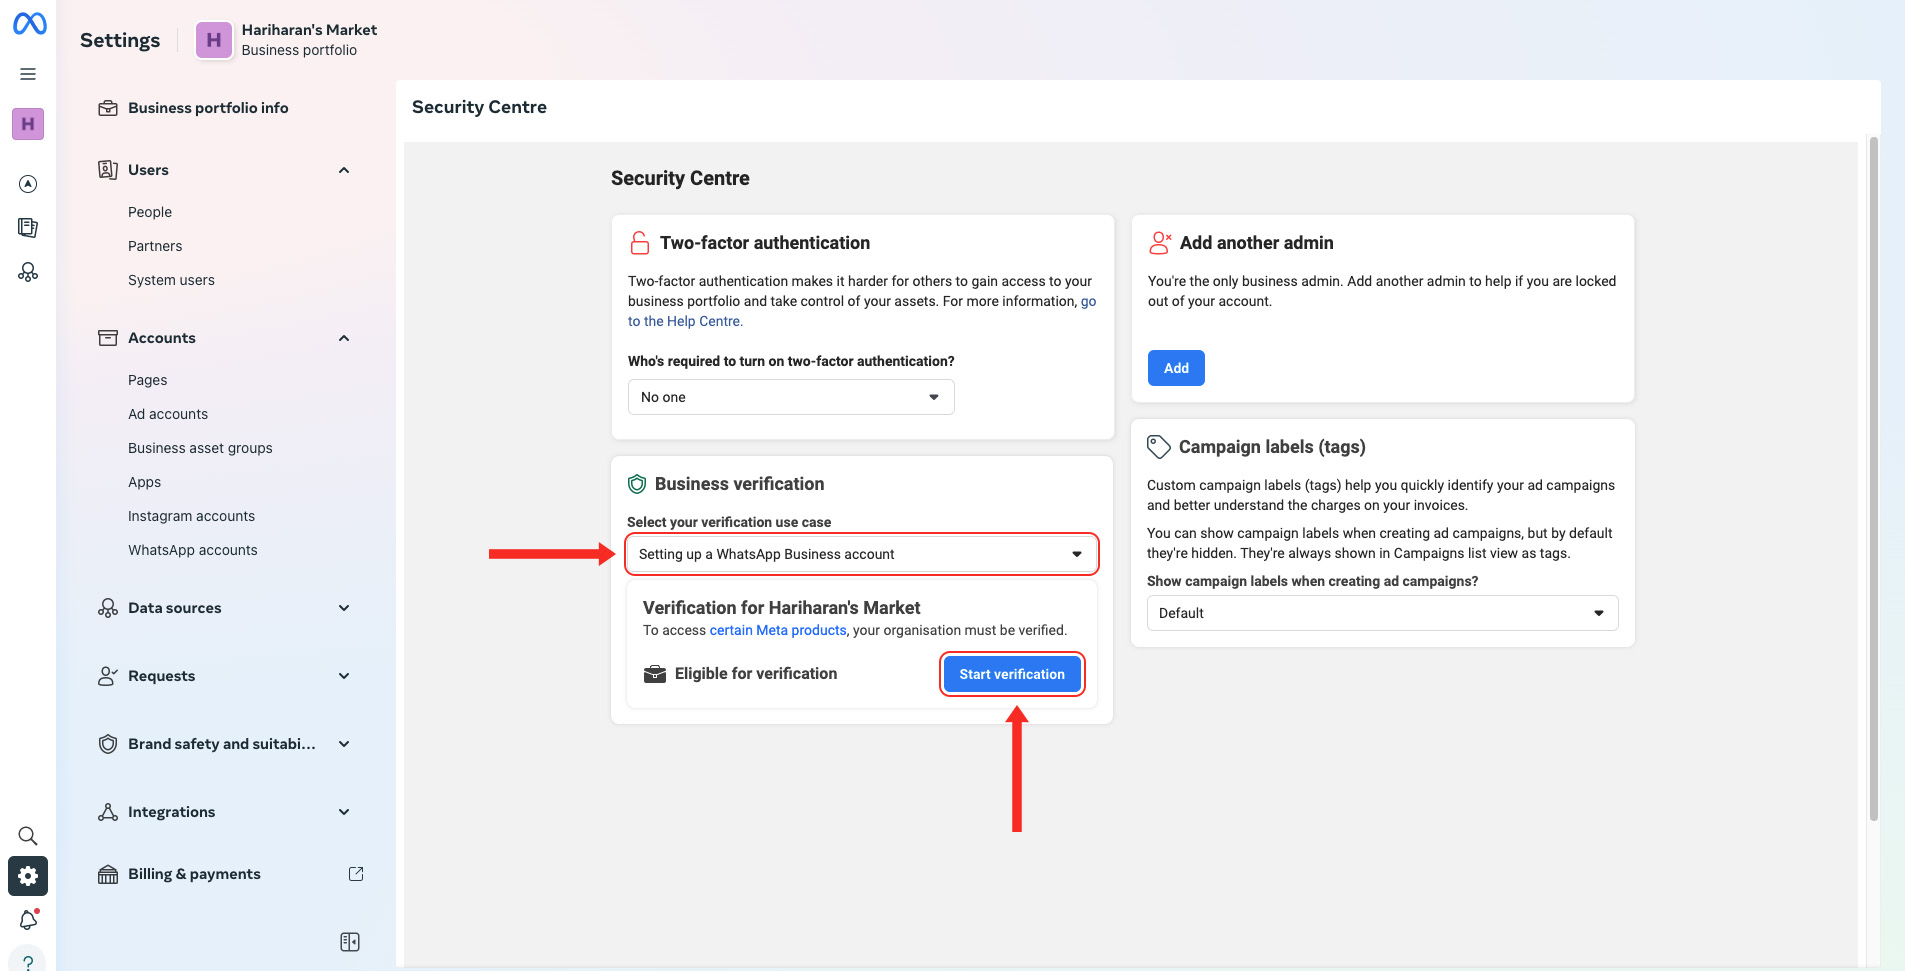Open the connected circles icon in left rail
Image resolution: width=1905 pixels, height=971 pixels.
click(x=28, y=272)
